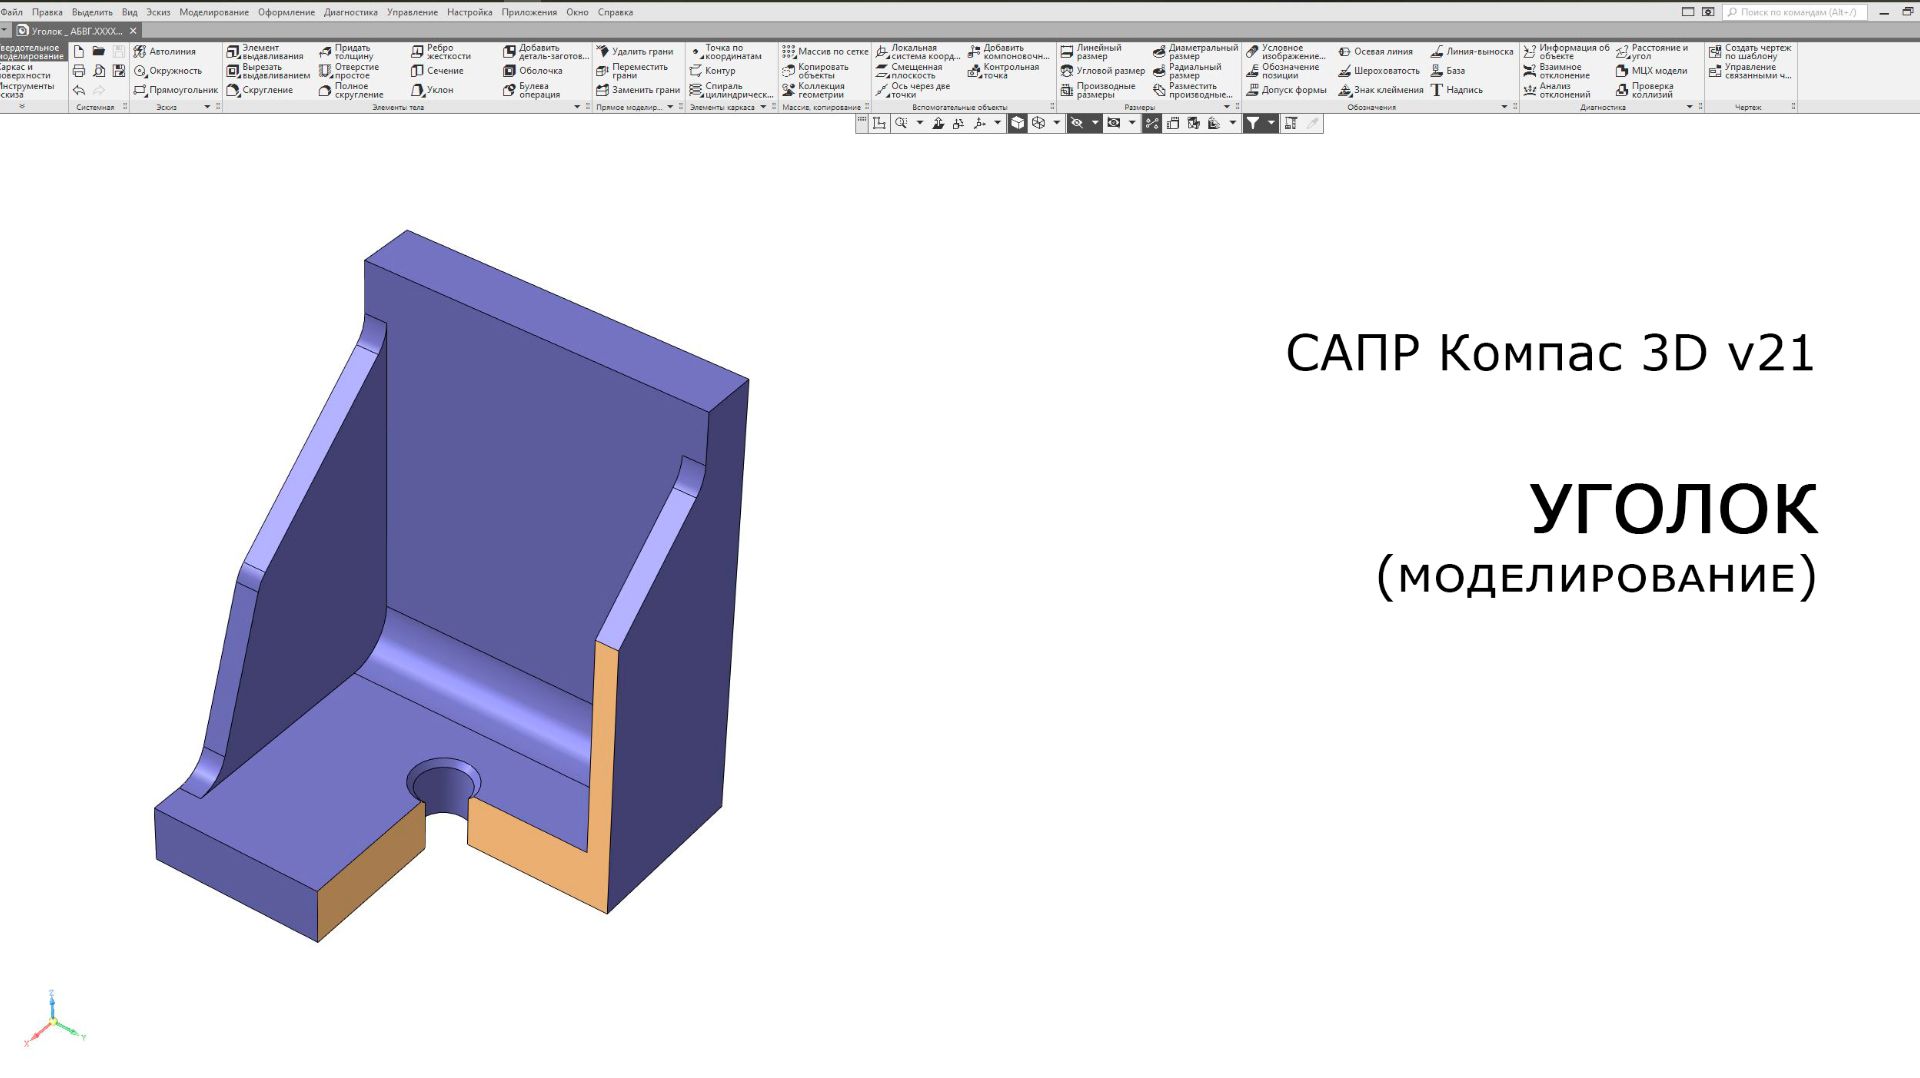Add a Ребро жесткости rib
1920x1078 pixels.
pos(441,52)
